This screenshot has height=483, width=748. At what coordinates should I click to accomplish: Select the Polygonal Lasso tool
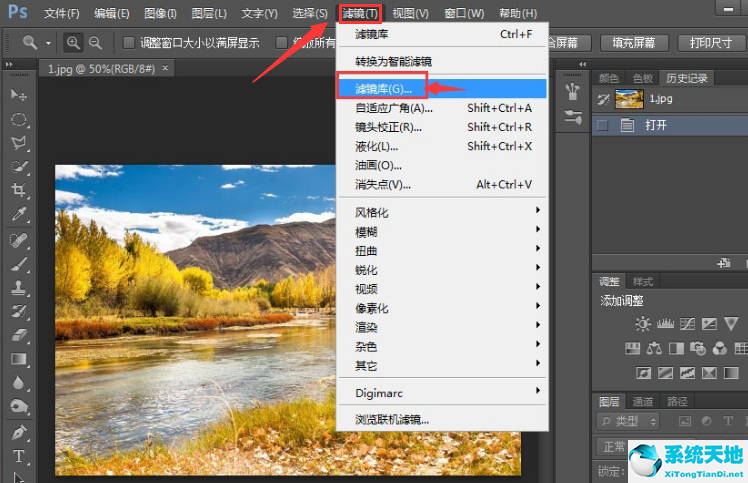point(19,143)
